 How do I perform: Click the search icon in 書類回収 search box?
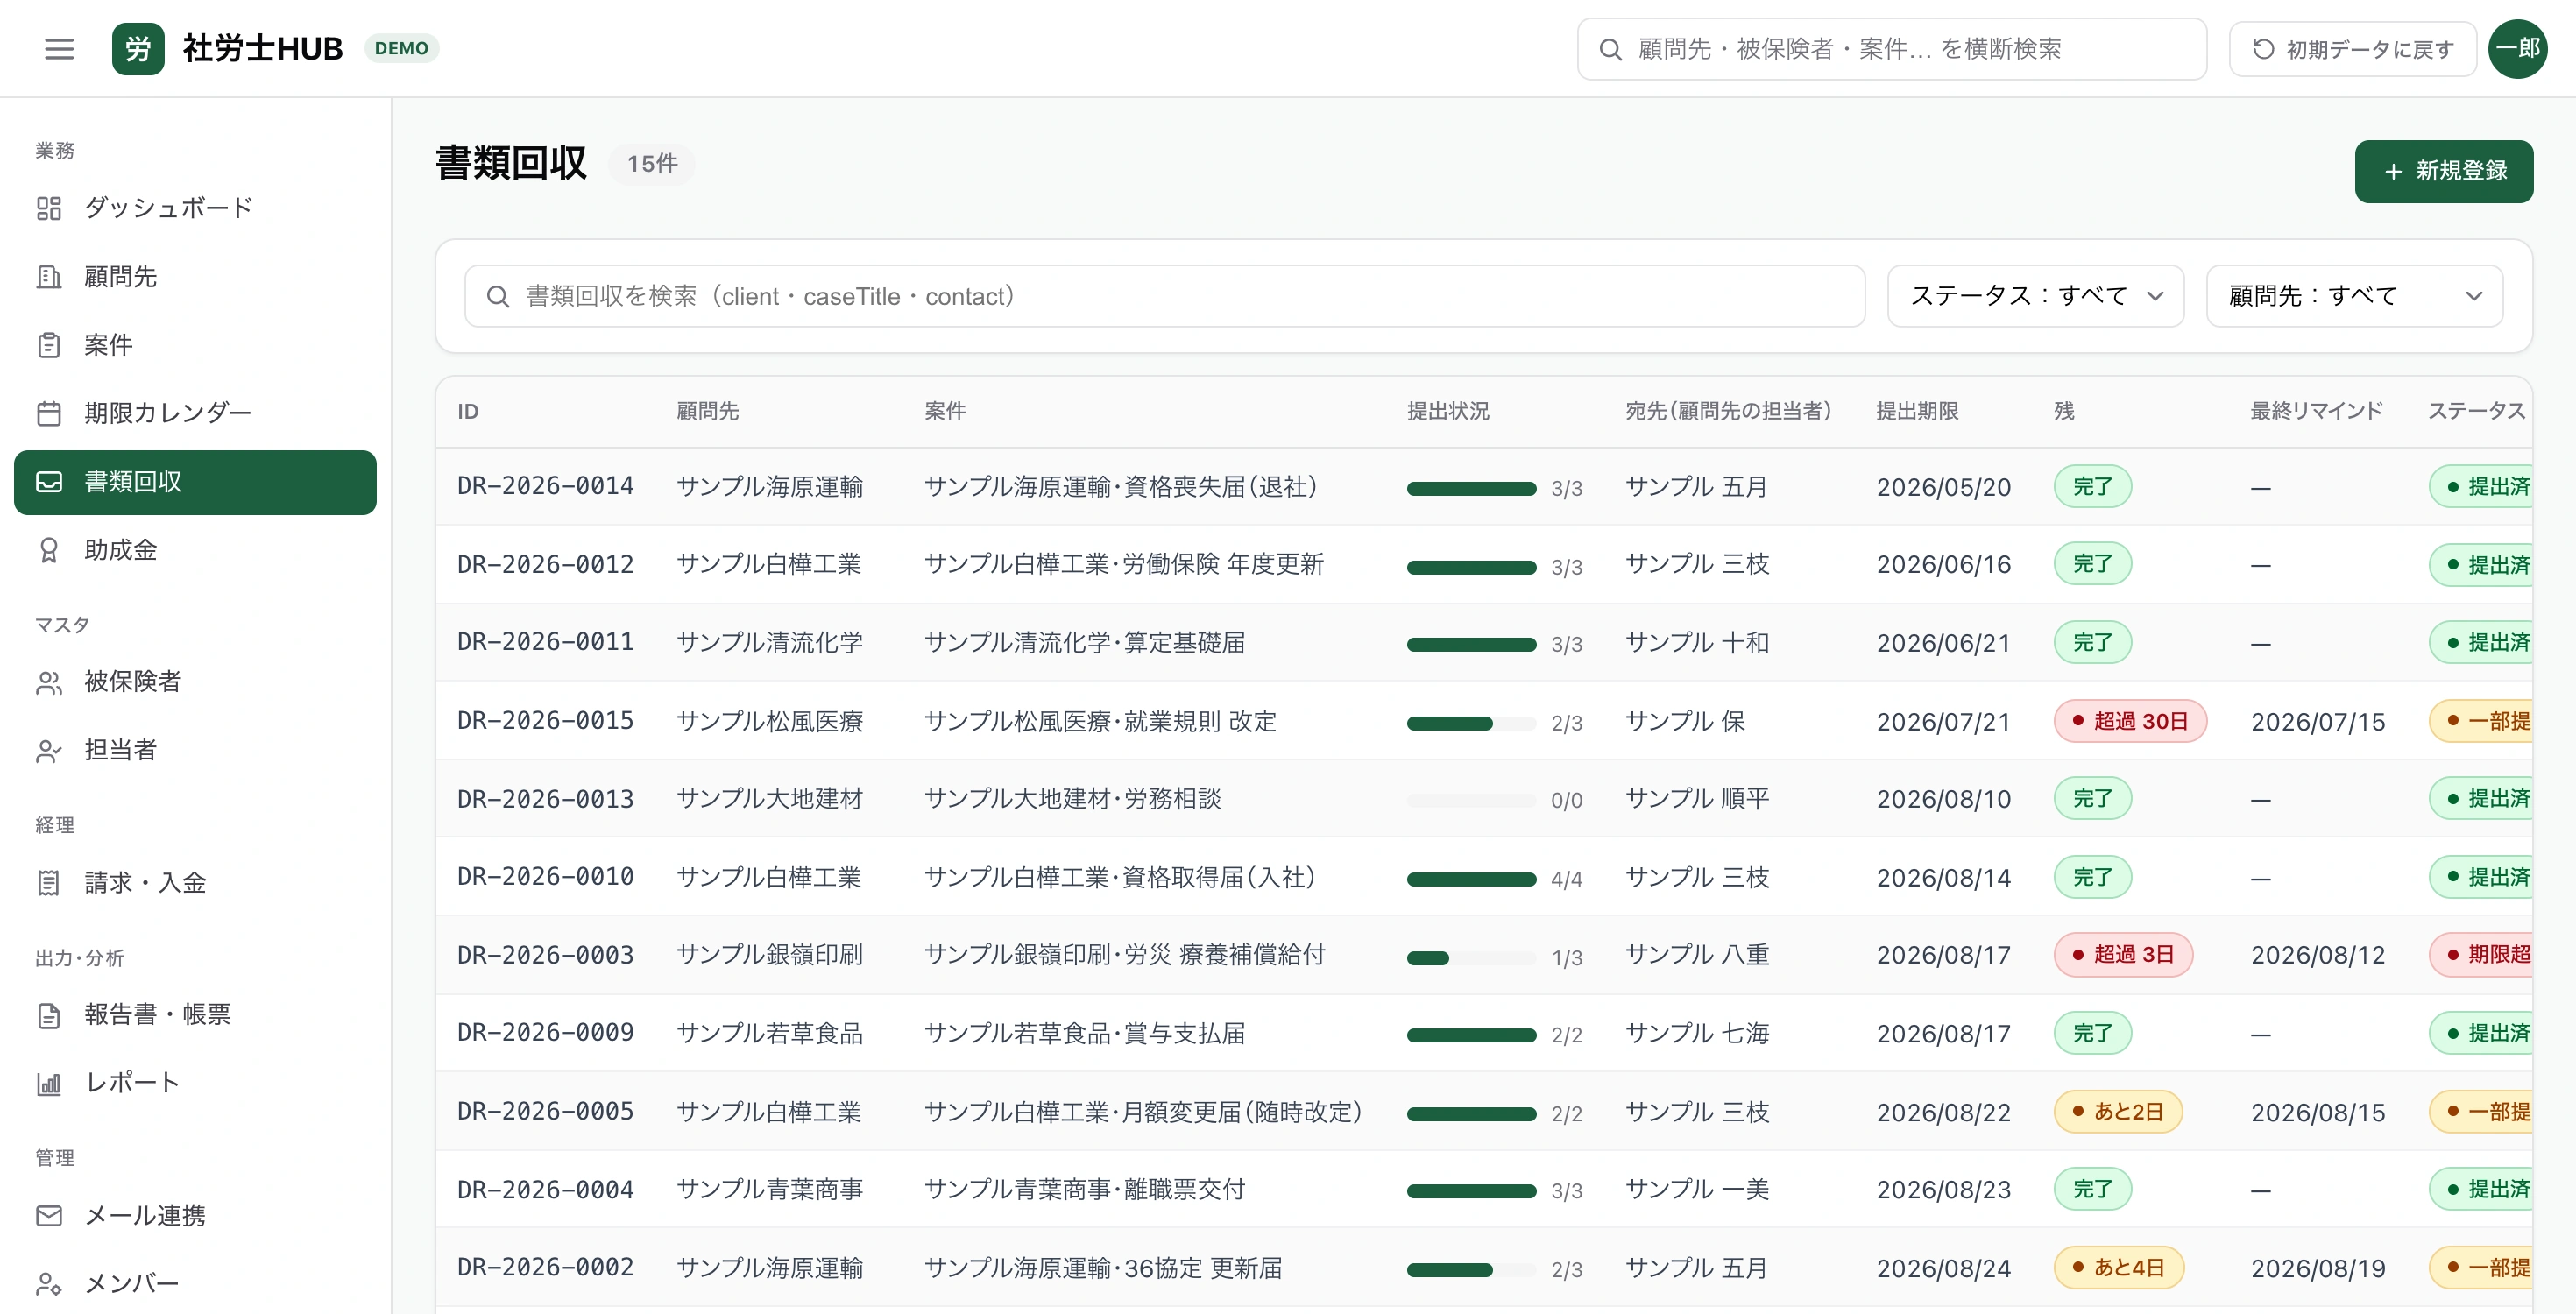point(497,296)
